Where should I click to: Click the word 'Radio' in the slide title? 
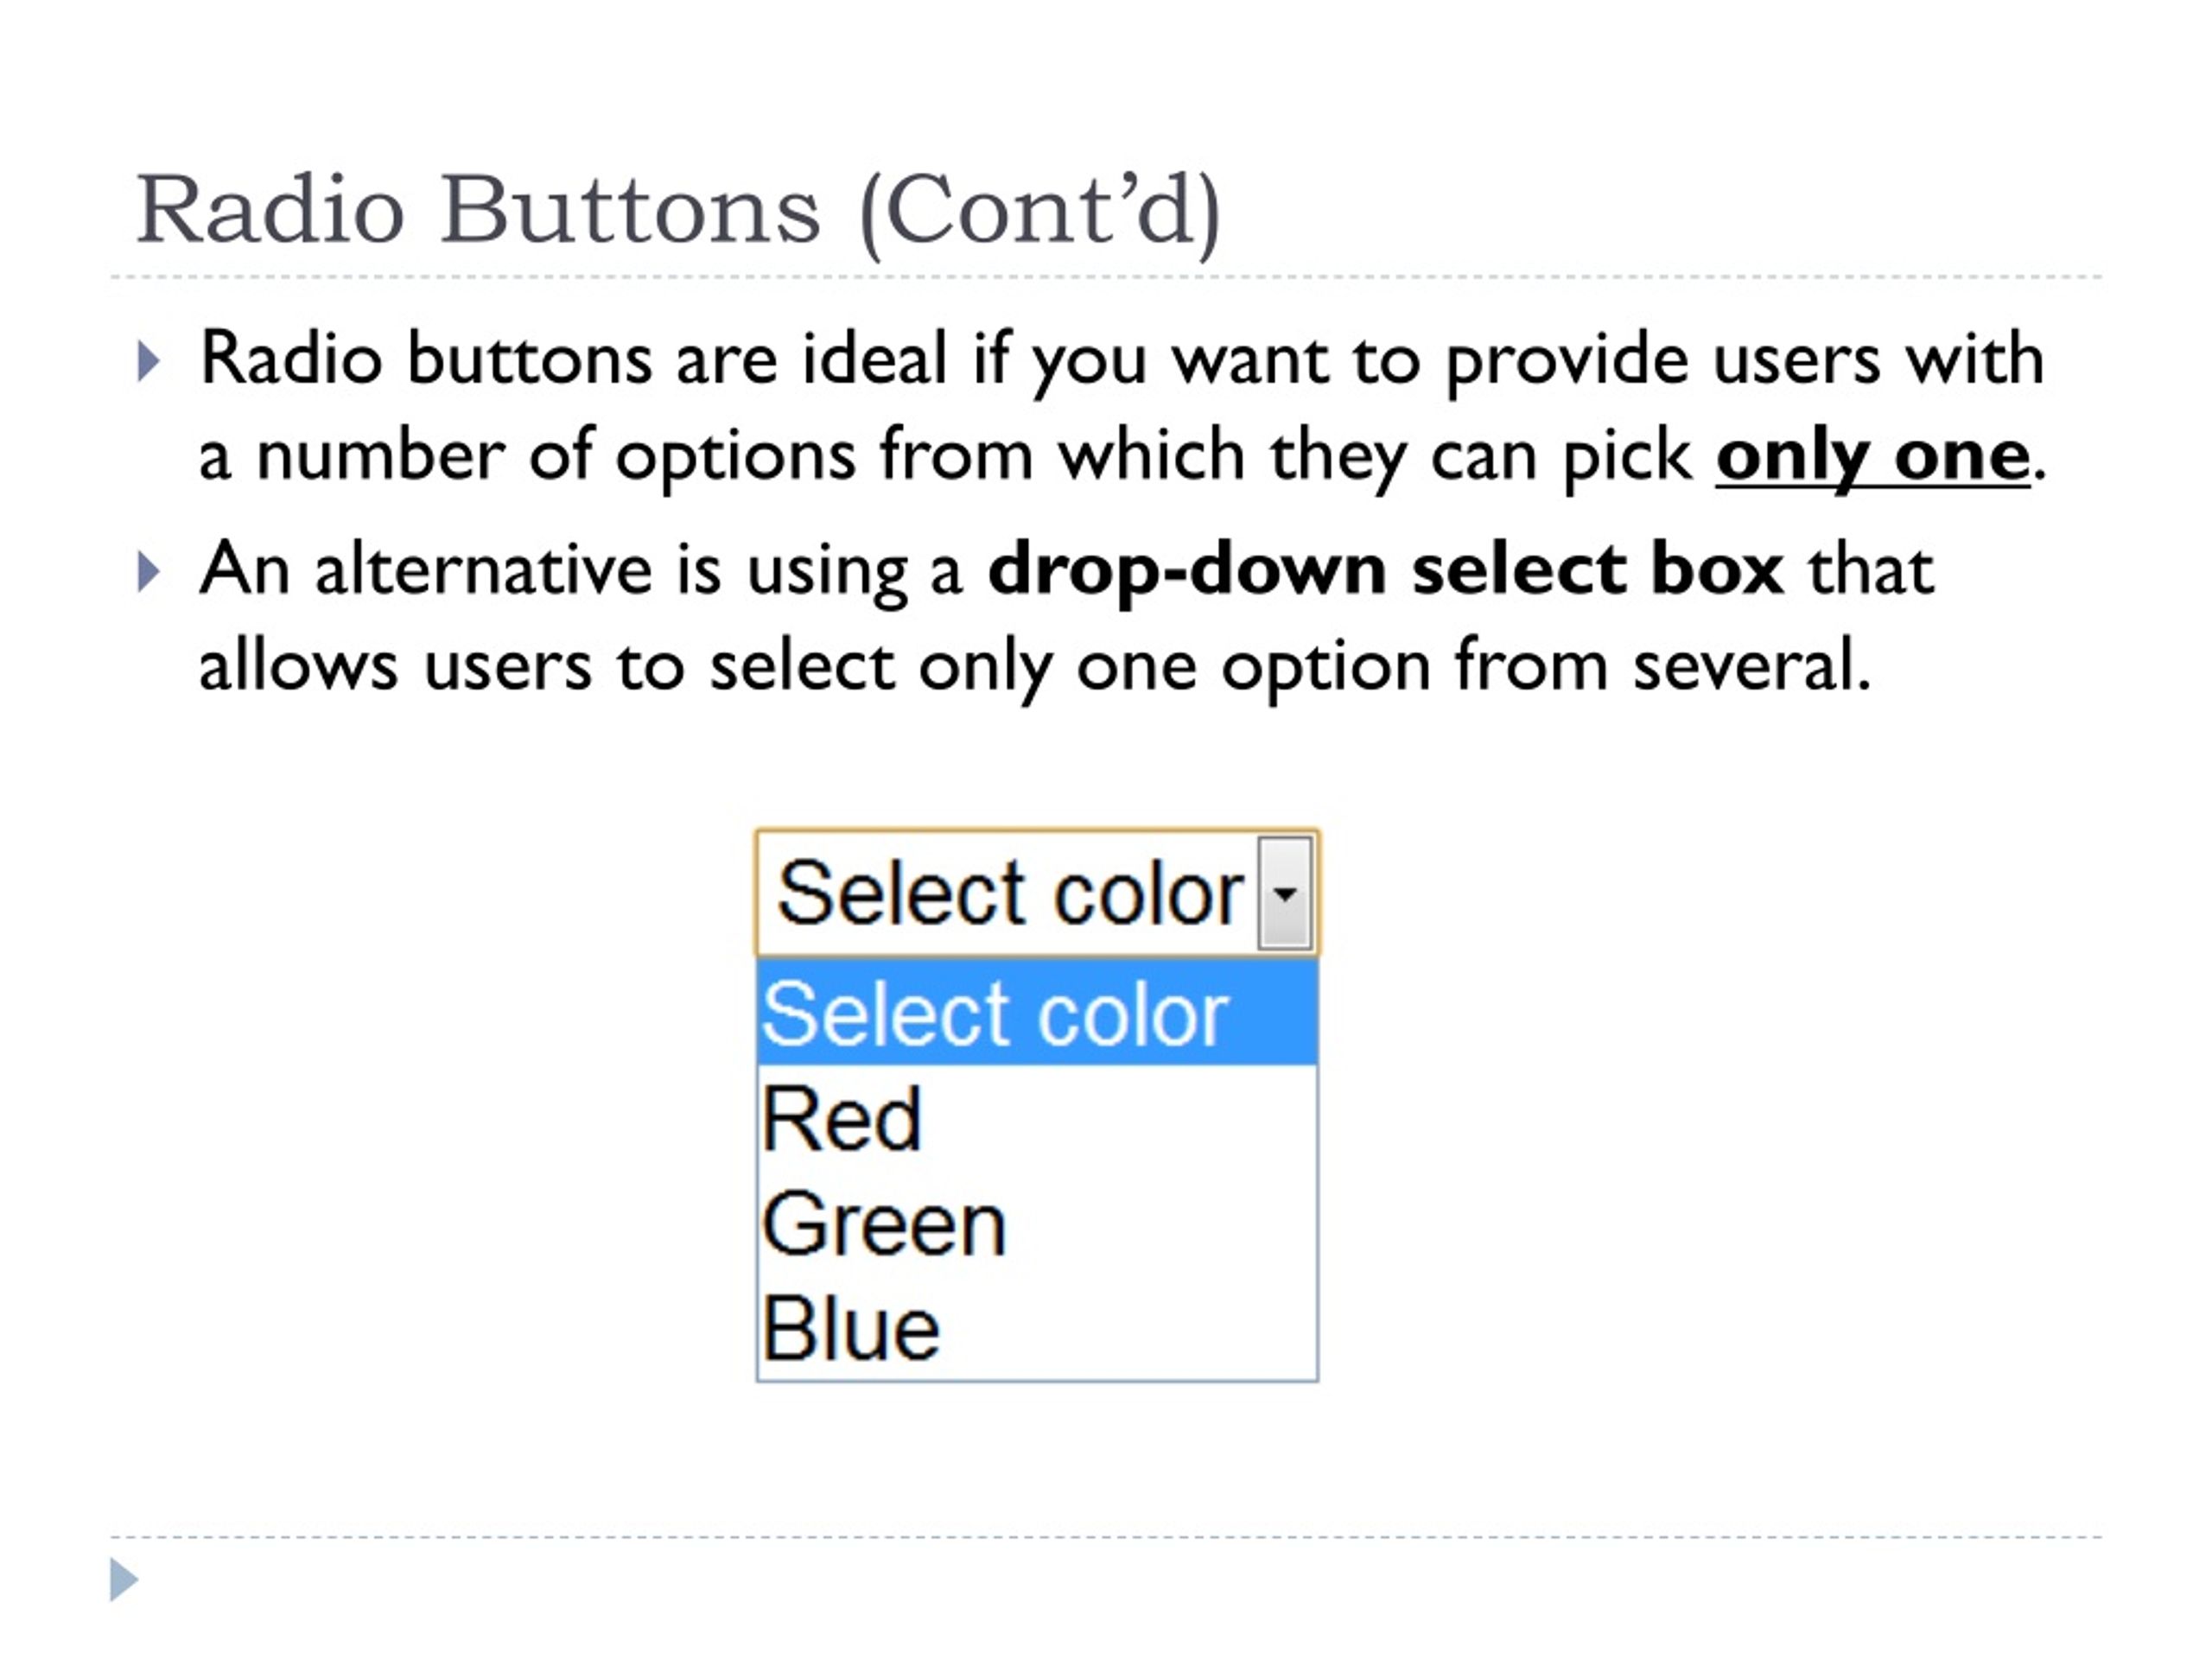pos(270,209)
